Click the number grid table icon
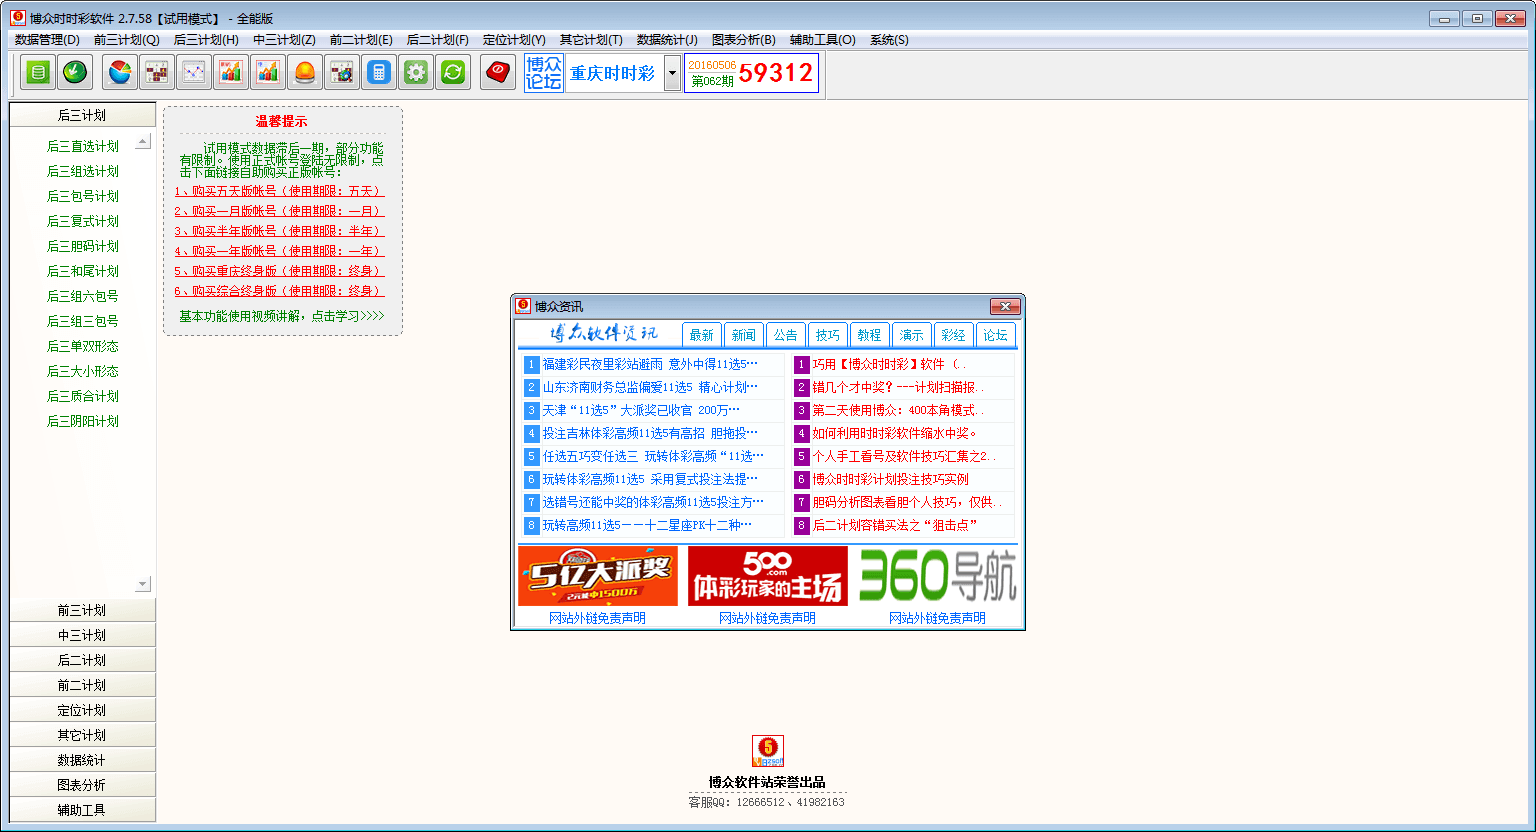The image size is (1536, 832). [x=157, y=72]
